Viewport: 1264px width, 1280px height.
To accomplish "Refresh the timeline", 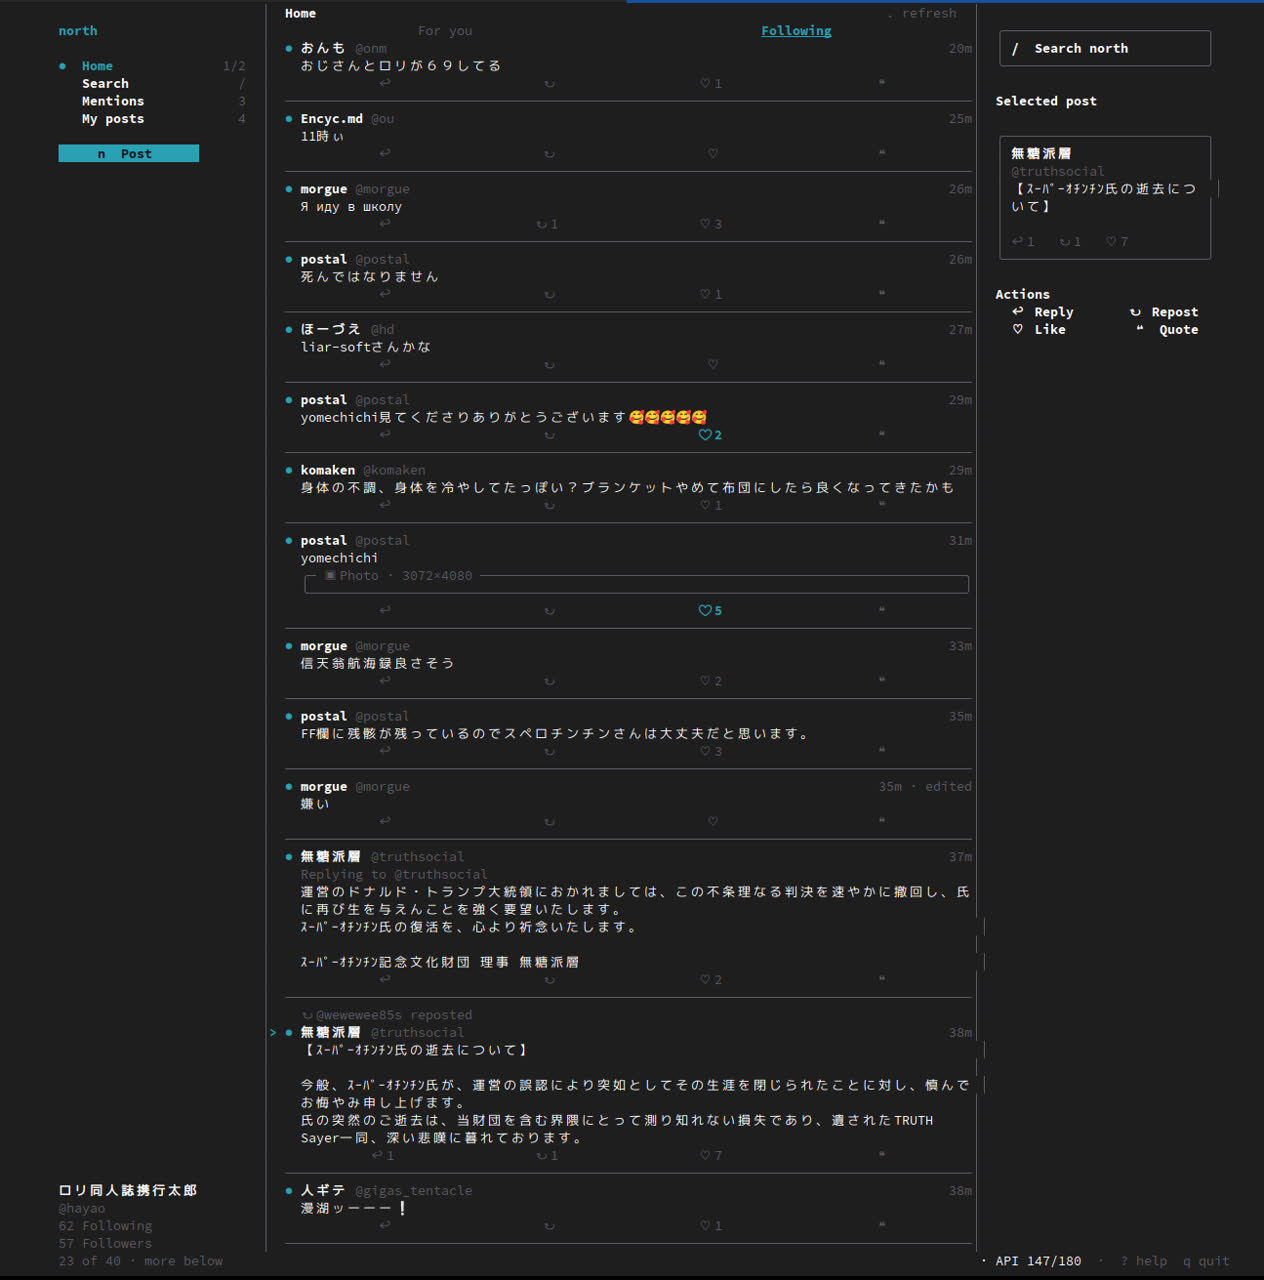I will (922, 13).
